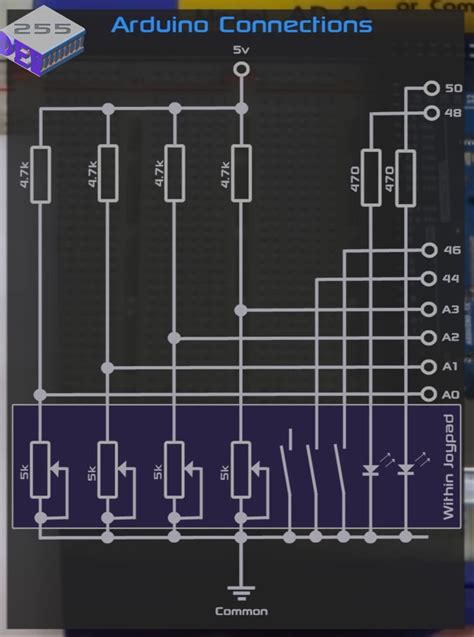This screenshot has height=637, width=474.
Task: Click the ground symbol above Common
Action: tap(241, 593)
